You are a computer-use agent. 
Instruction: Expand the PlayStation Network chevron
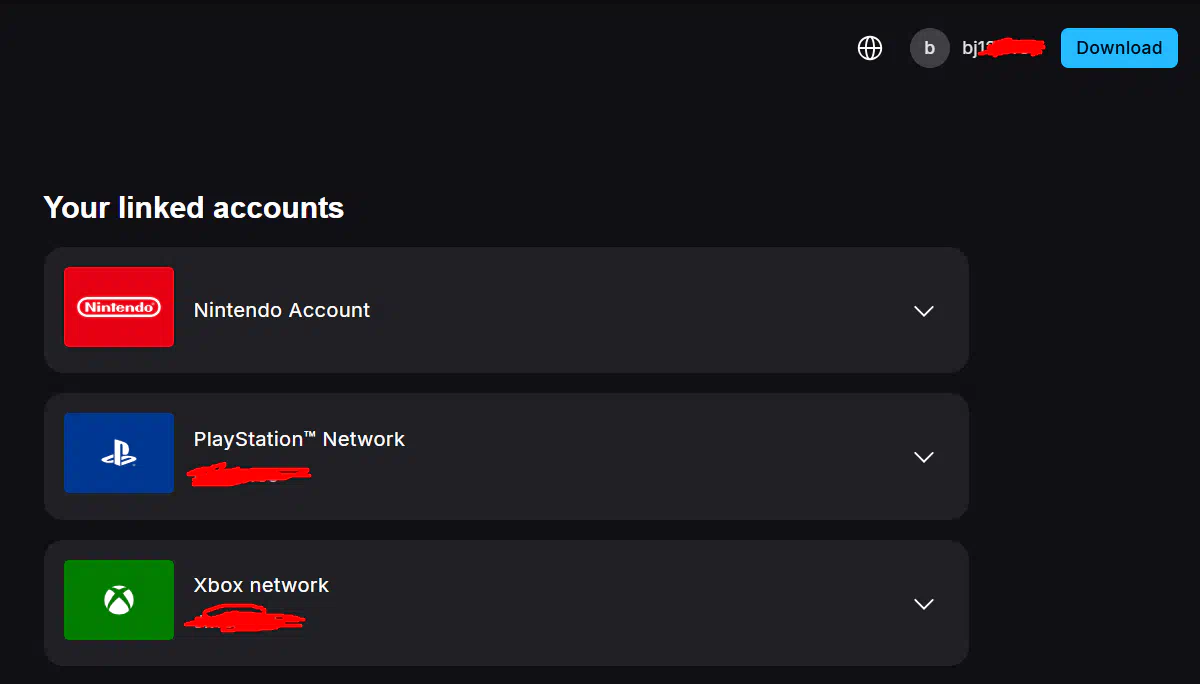[924, 457]
